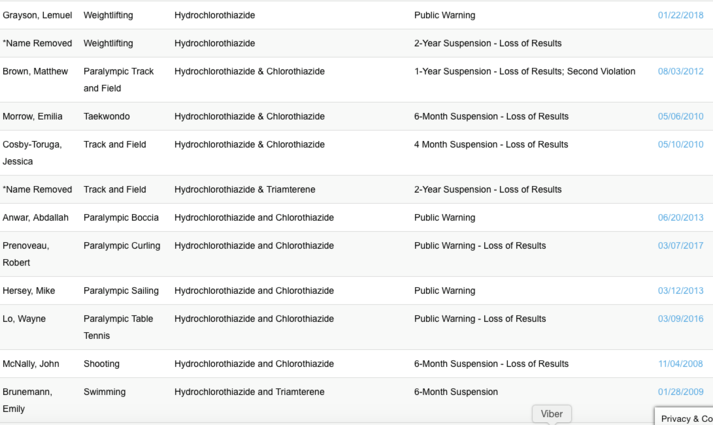
Task: Open the 05/06/2010 sanction date link
Action: pyautogui.click(x=680, y=117)
